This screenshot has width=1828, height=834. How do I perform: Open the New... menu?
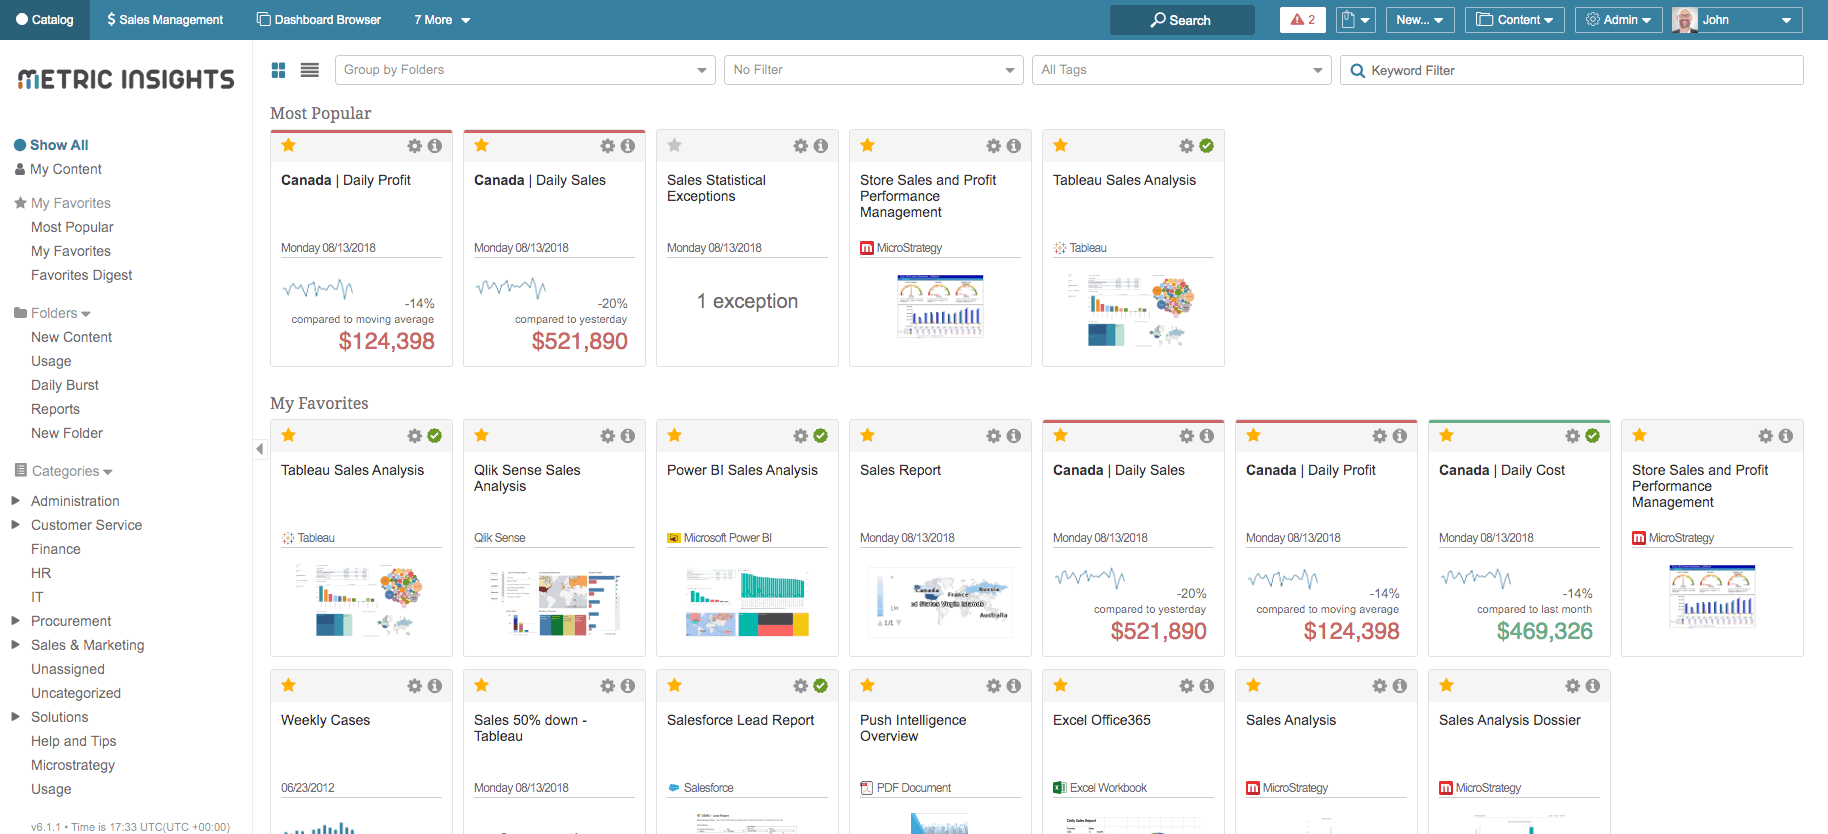coord(1420,20)
